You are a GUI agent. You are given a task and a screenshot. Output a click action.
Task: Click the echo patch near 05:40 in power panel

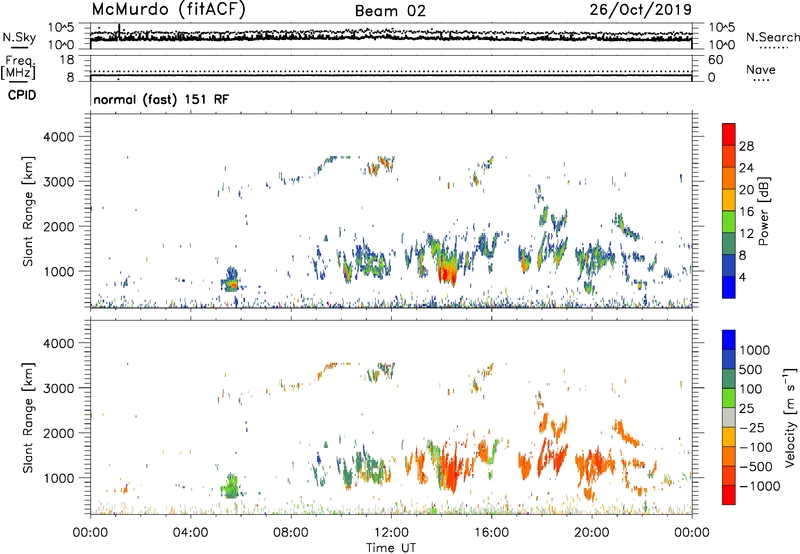point(231,280)
